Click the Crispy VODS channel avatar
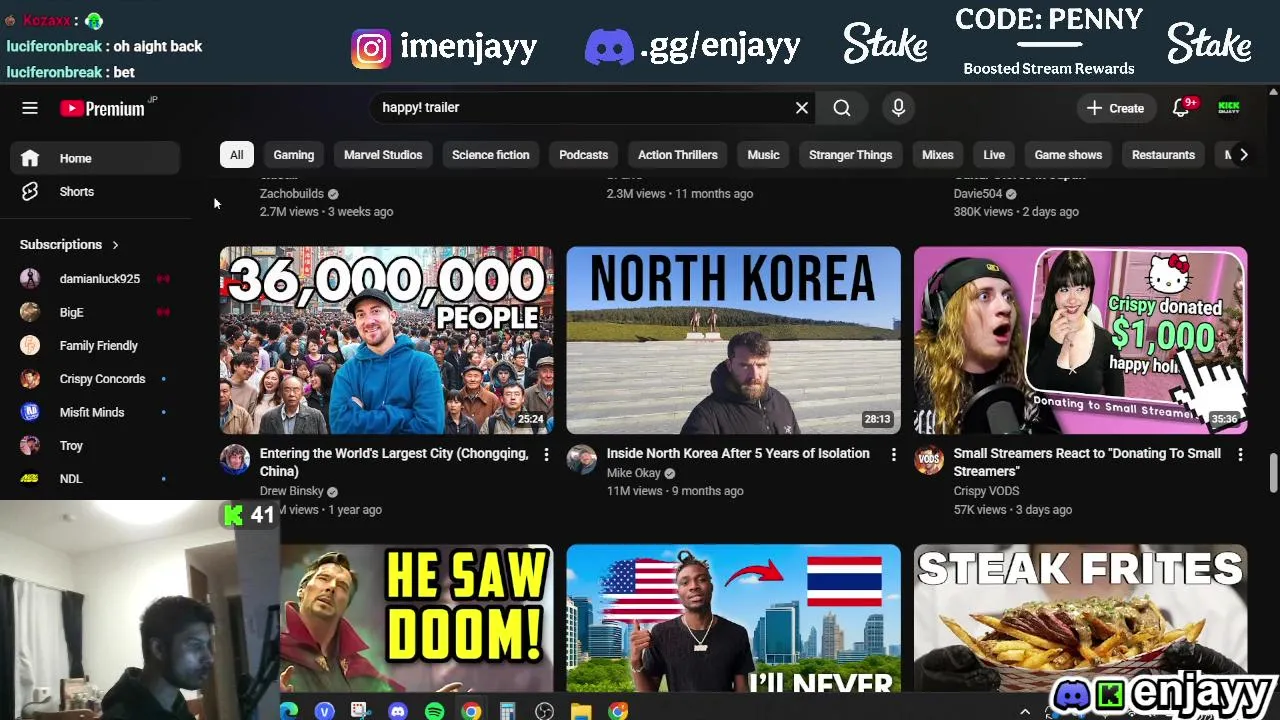This screenshot has height=720, width=1280. click(929, 460)
